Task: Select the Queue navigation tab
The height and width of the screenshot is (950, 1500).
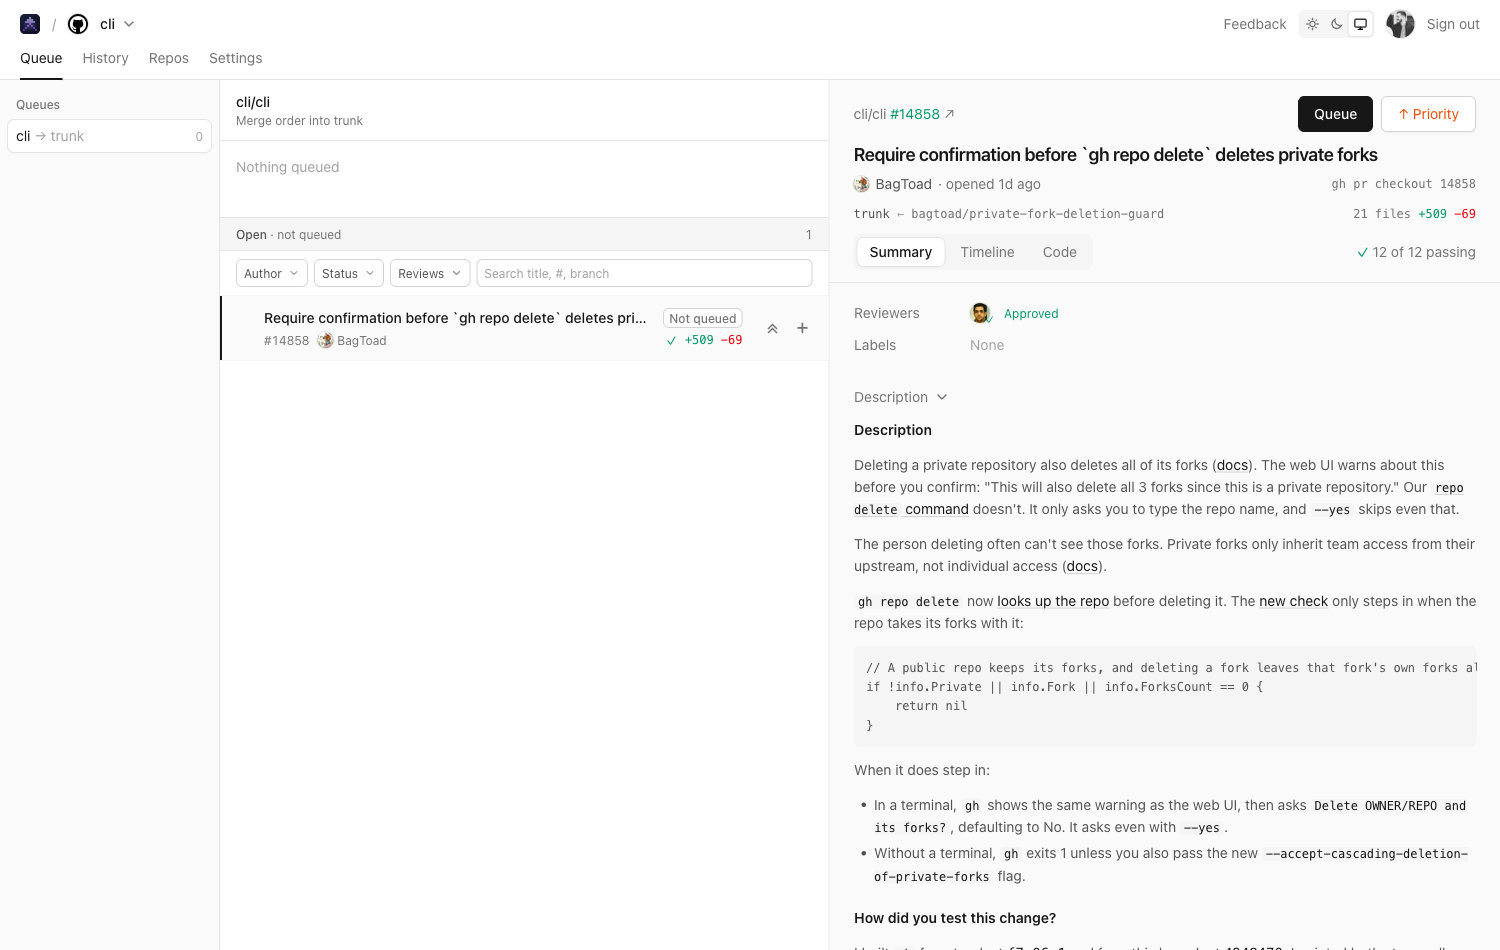Action: point(41,58)
